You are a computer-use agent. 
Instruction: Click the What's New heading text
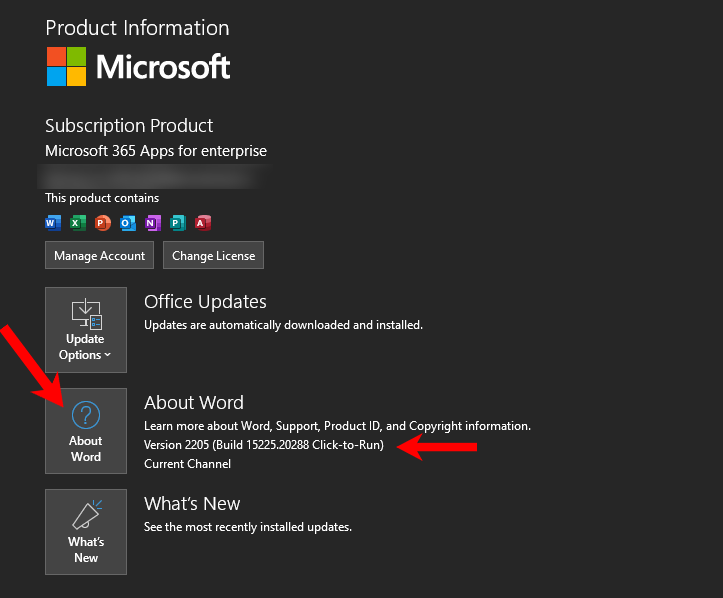pos(192,503)
